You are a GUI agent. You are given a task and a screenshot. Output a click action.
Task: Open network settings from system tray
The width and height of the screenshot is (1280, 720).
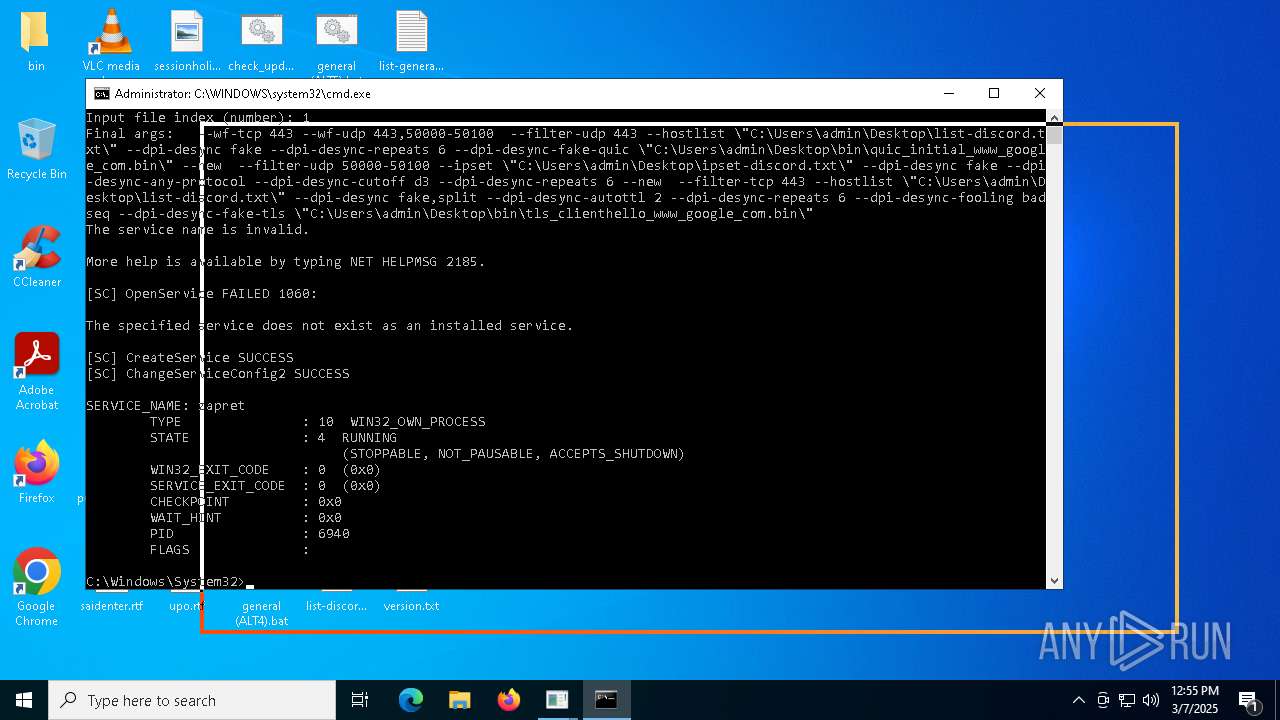[x=1127, y=700]
